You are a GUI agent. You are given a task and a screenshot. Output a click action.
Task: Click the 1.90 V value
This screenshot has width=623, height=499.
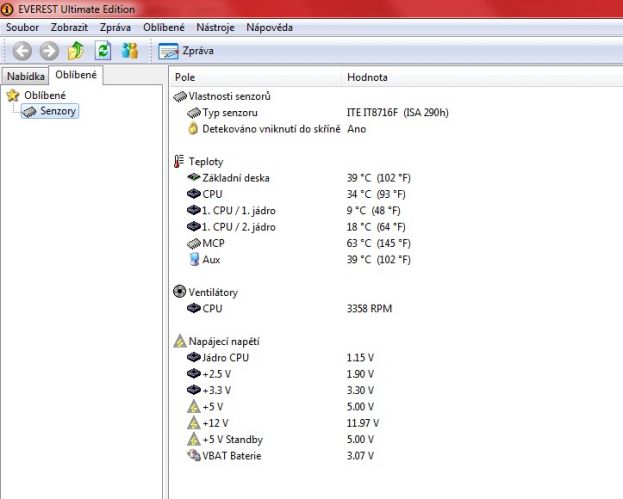[360, 374]
